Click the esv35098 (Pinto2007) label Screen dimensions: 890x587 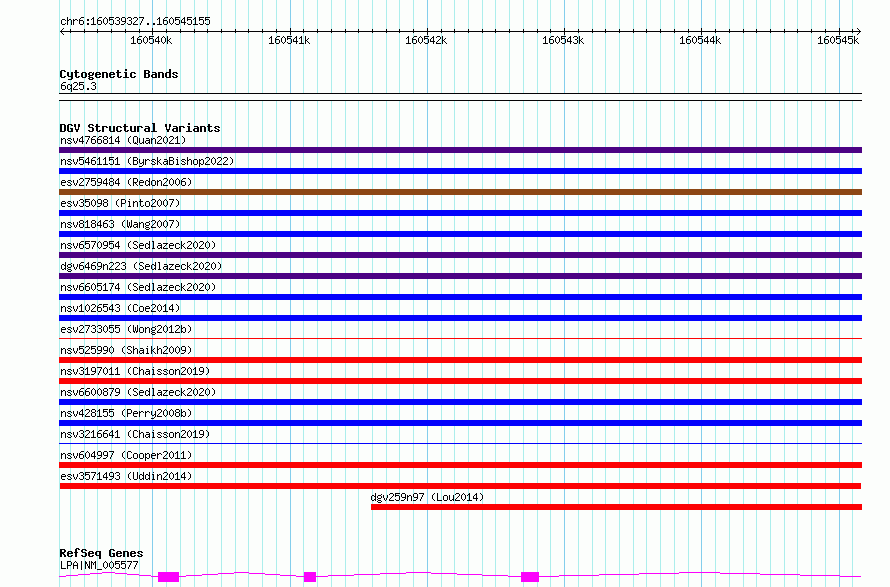[120, 203]
